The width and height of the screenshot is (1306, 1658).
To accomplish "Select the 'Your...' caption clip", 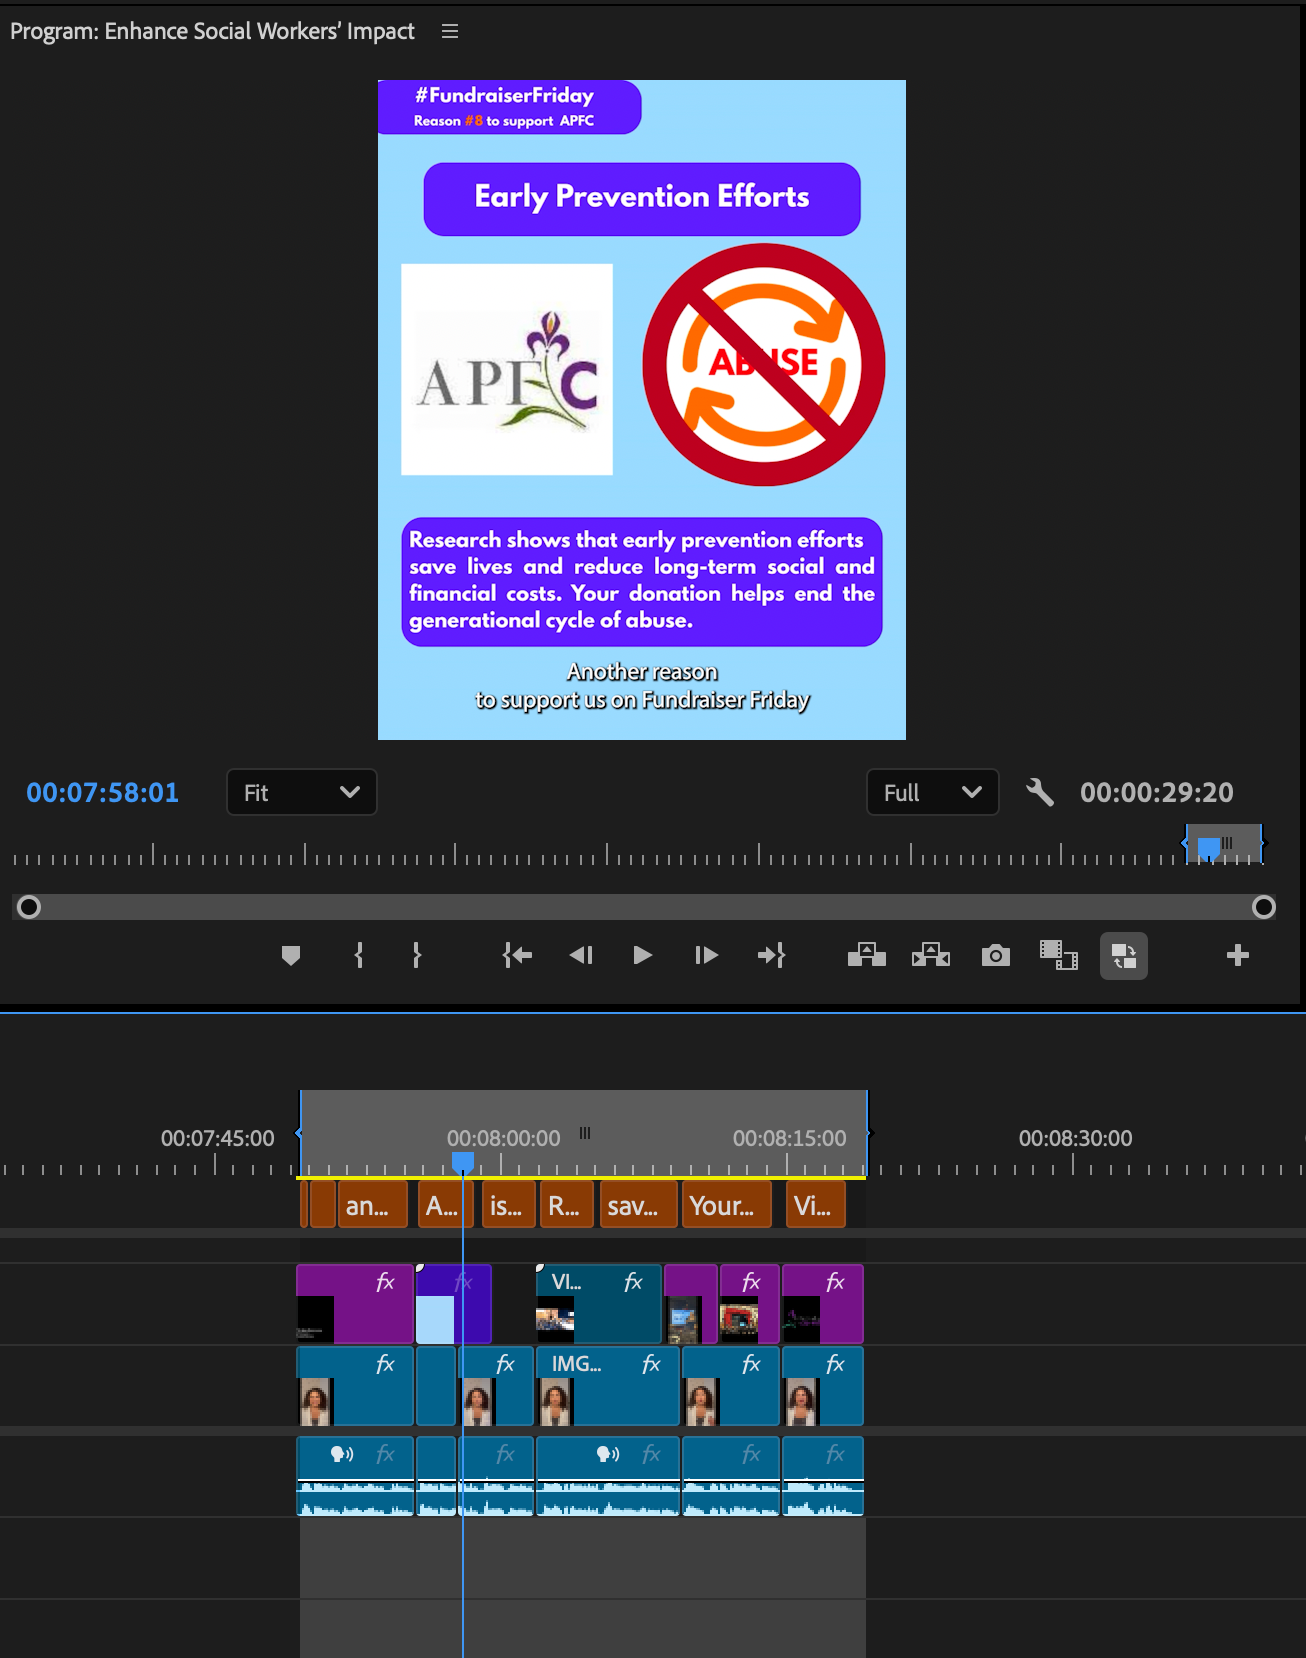I will 726,1205.
